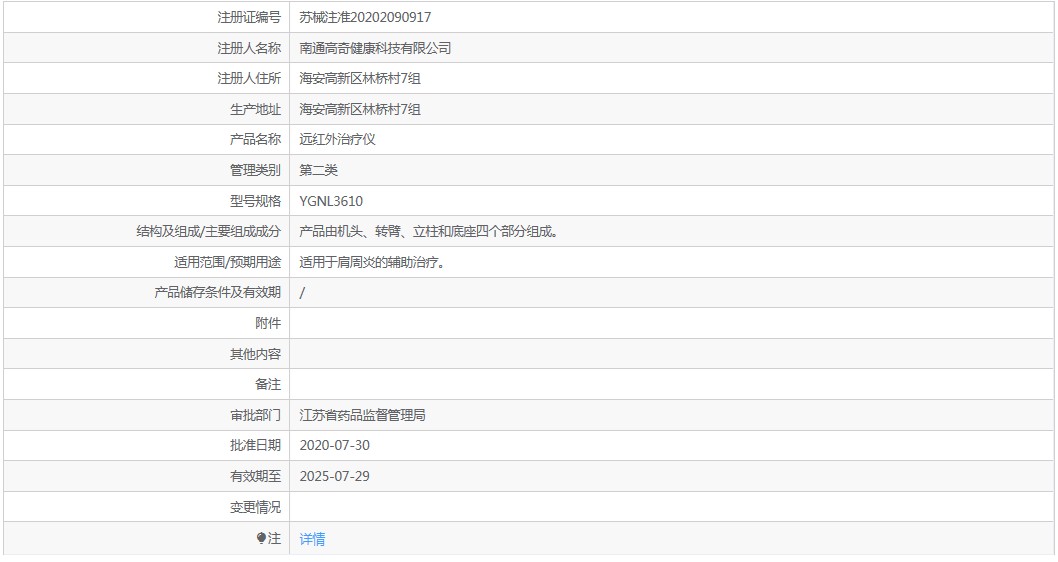Select expiry date 2025-07-29
Image resolution: width=1058 pixels, height=562 pixels.
click(x=335, y=476)
